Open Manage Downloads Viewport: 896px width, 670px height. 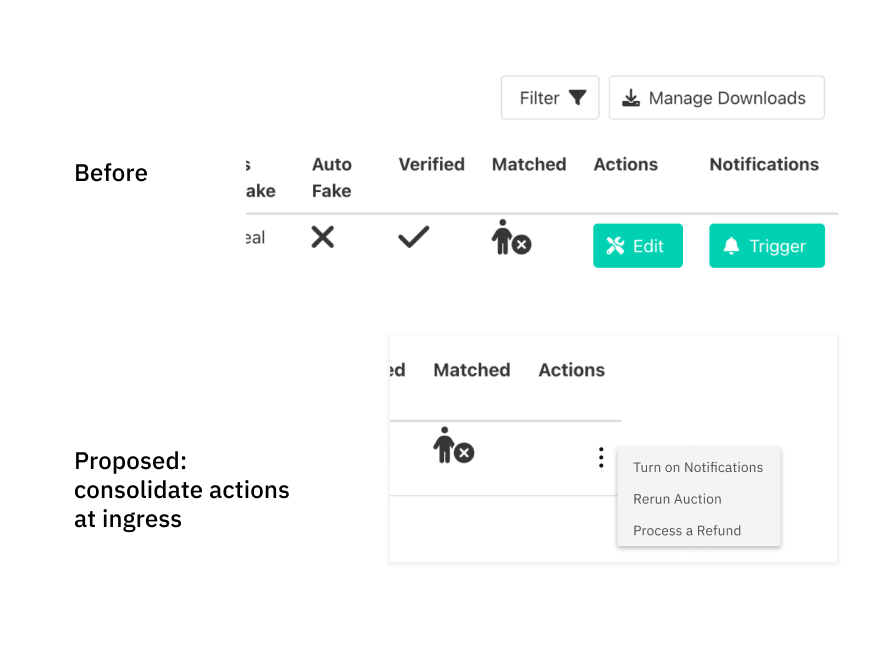coord(716,98)
